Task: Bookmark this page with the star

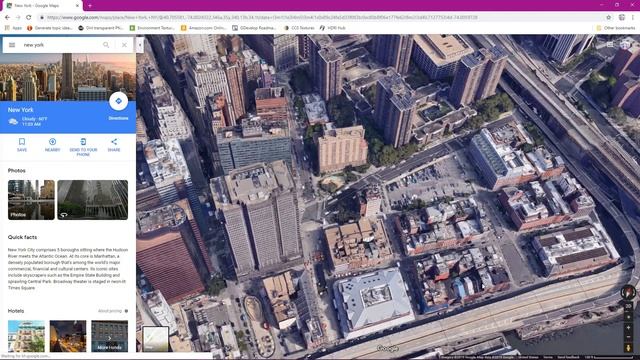Action: [x=609, y=18]
